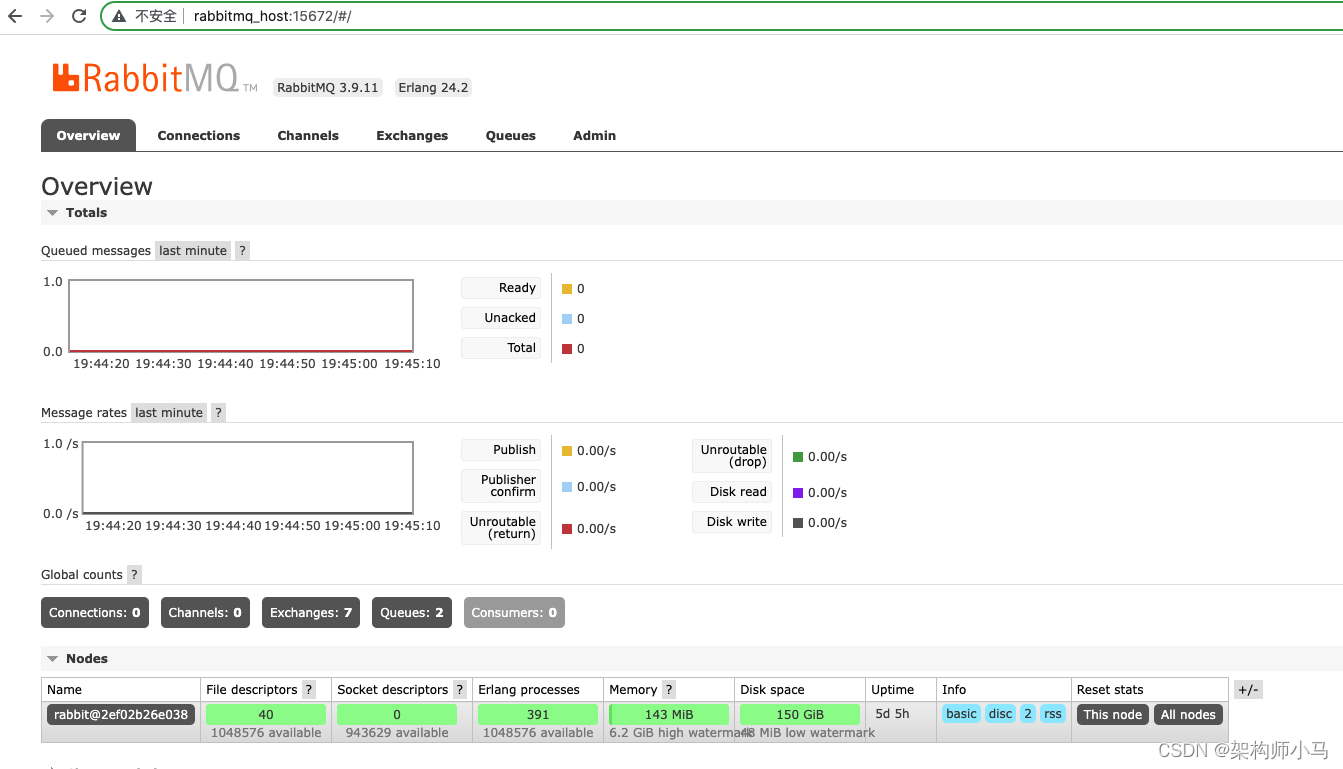The width and height of the screenshot is (1343, 769).
Task: Open node rabbit@2ef02b26e038 details
Action: pyautogui.click(x=120, y=713)
